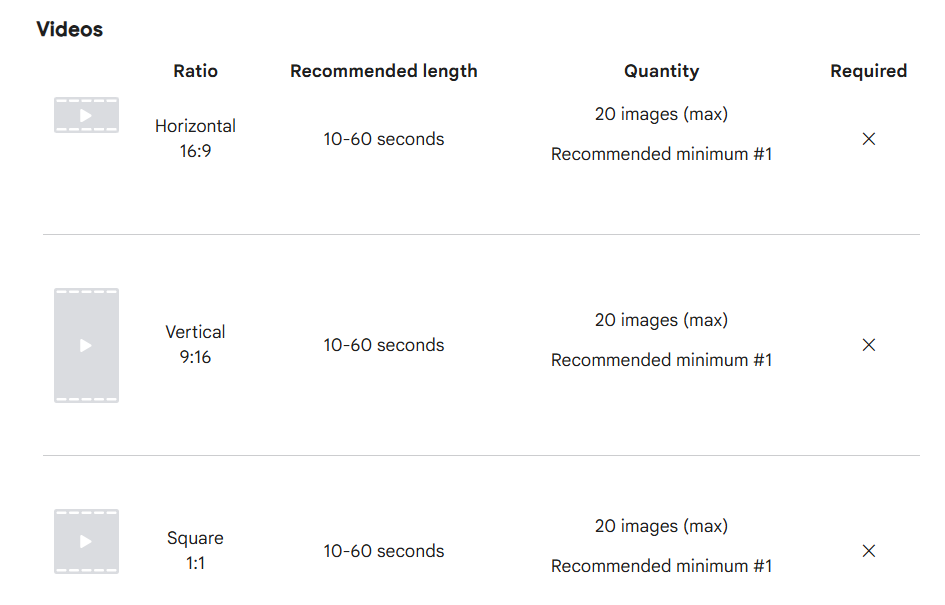This screenshot has width=945, height=605.
Task: Select the Square 1:1 ratio label
Action: tap(196, 551)
